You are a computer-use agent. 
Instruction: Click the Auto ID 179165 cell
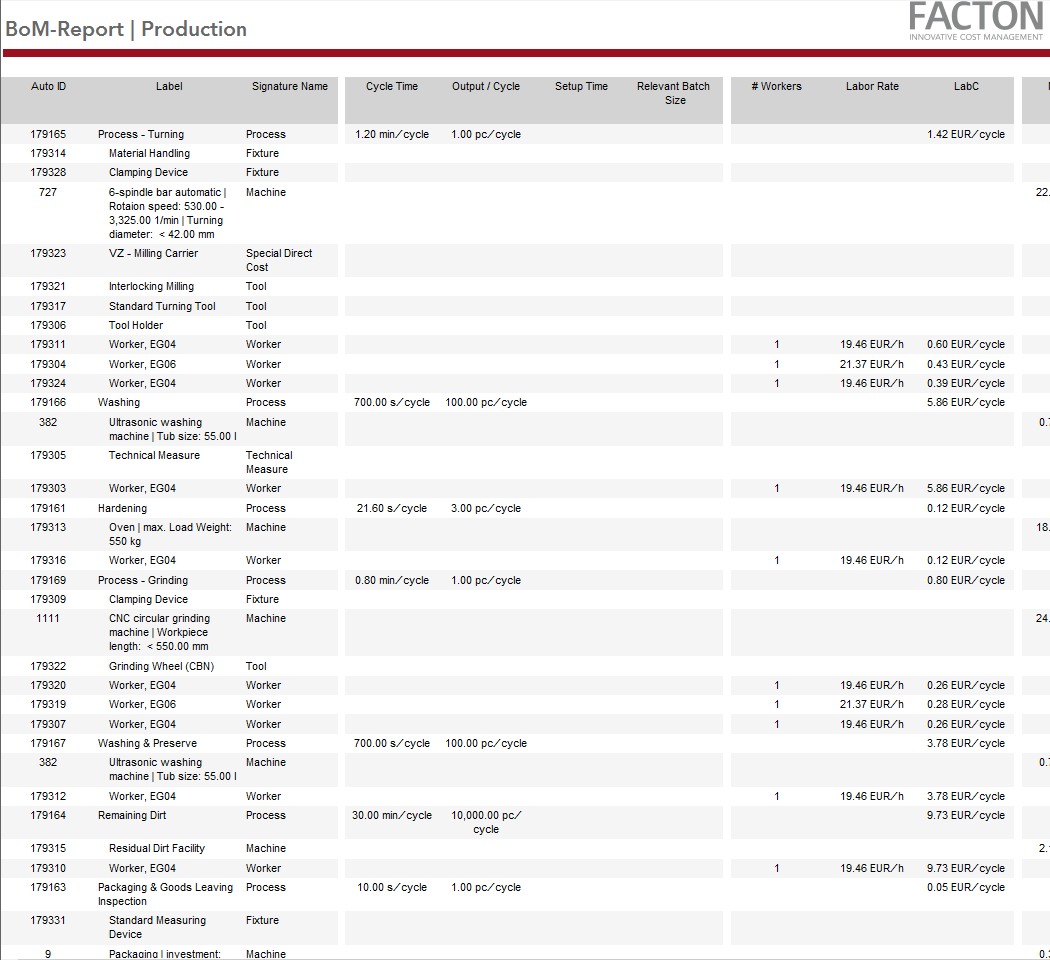[x=48, y=134]
